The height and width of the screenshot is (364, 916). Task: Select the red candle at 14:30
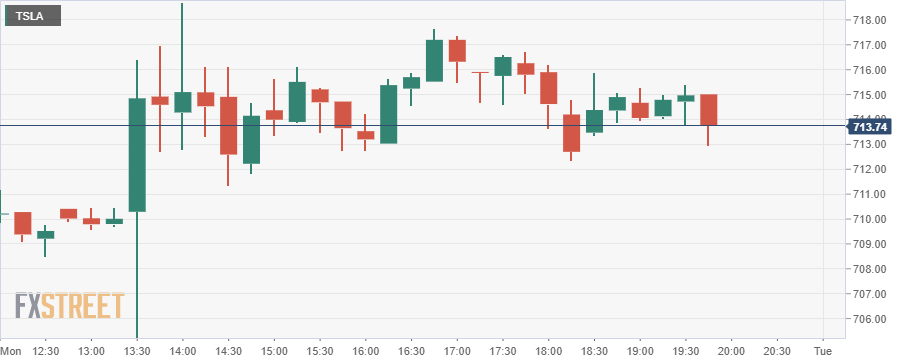click(x=228, y=126)
